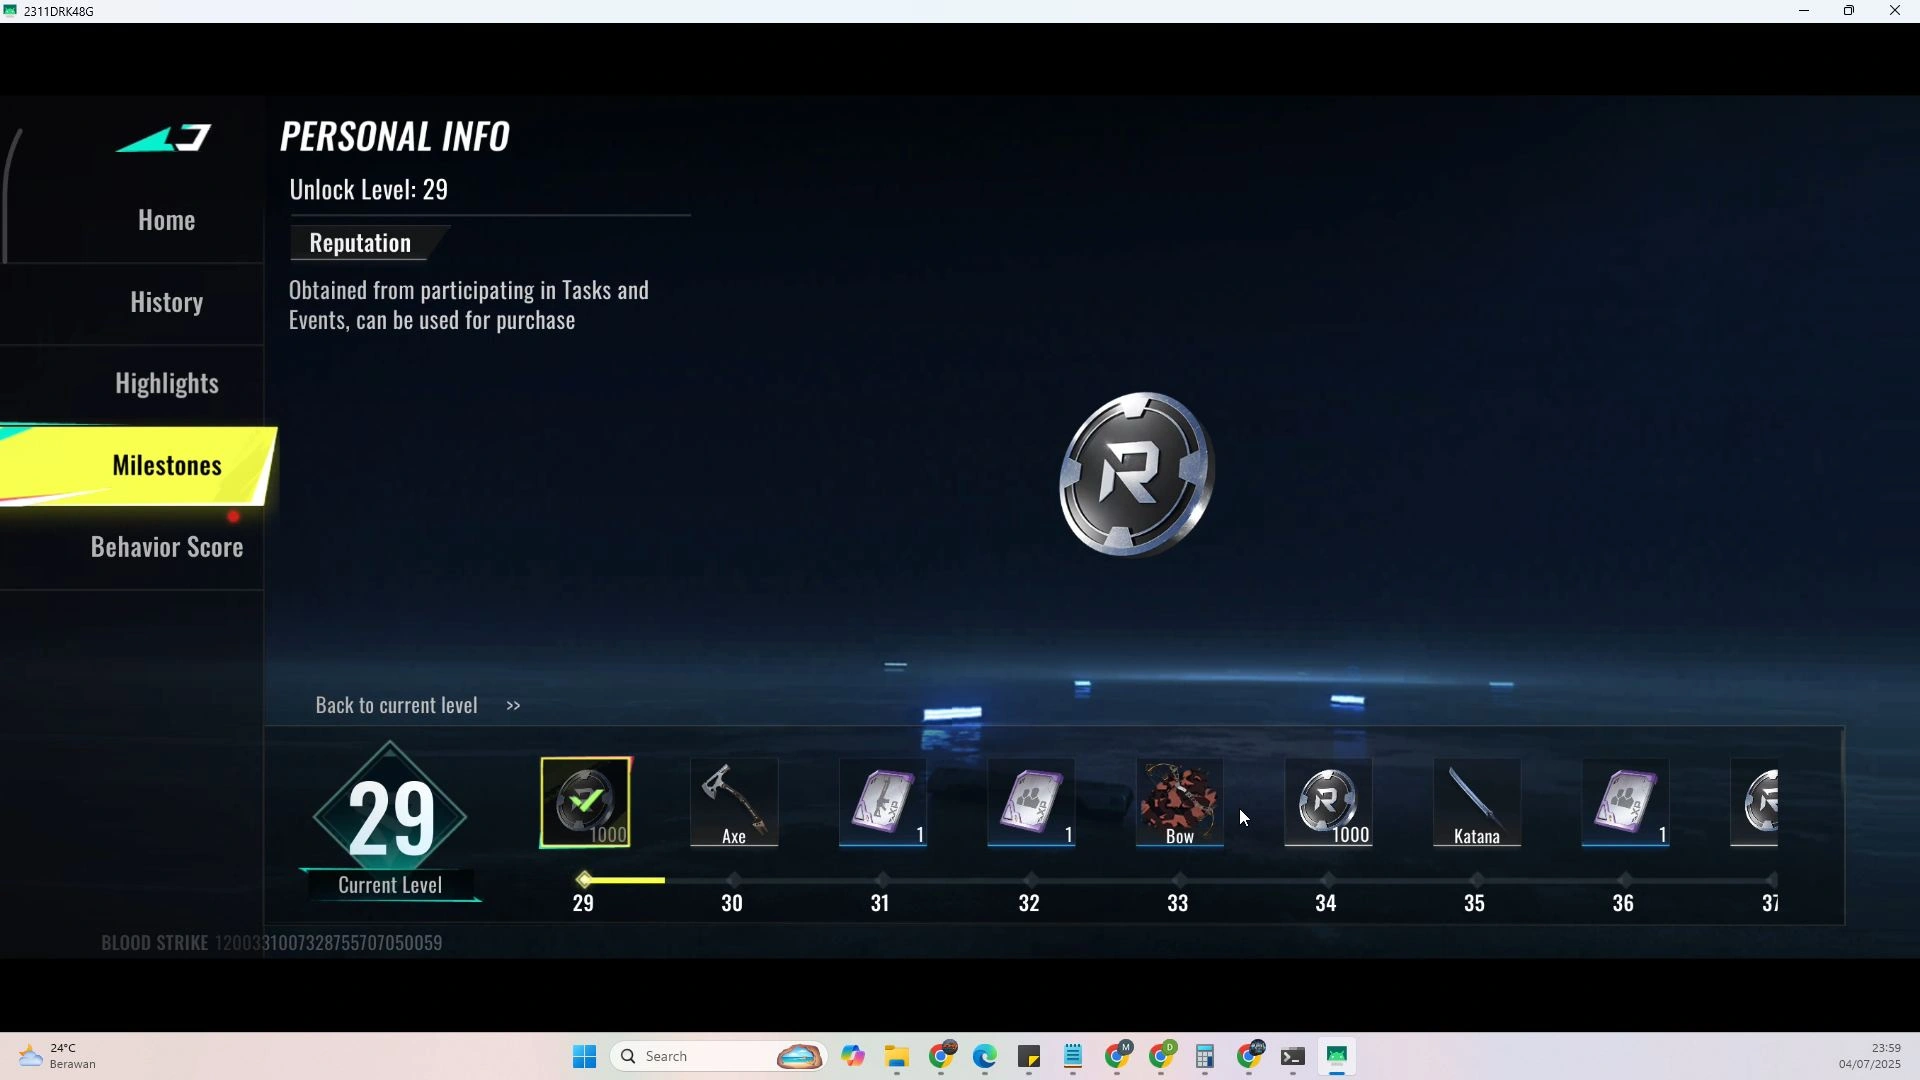
Task: Click Back to current level link
Action: coord(418,706)
